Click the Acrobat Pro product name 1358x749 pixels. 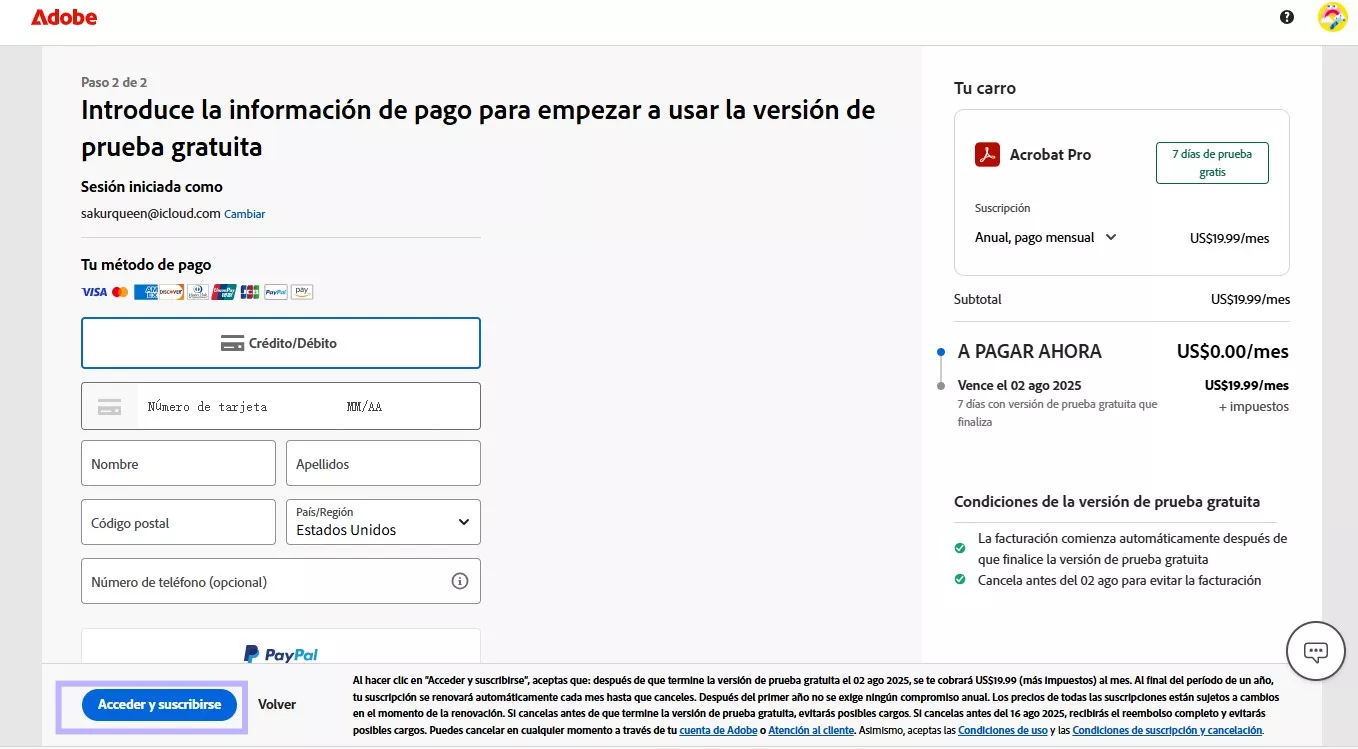[x=1050, y=154]
